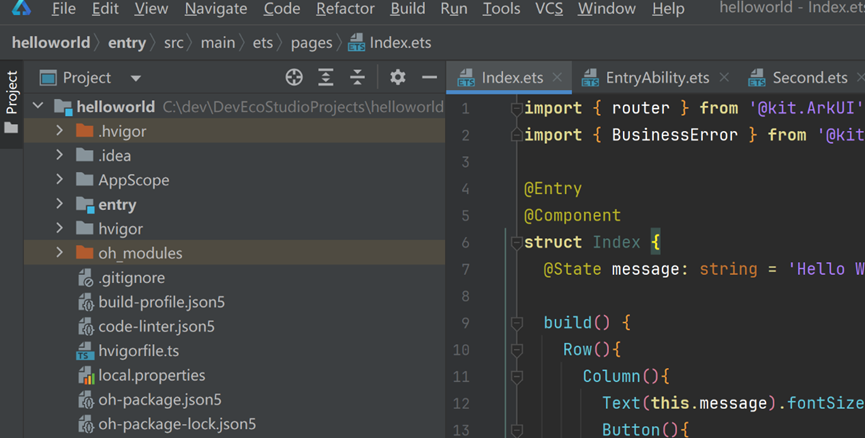This screenshot has width=865, height=438.
Task: Click the Project view window icon
Action: tap(48, 78)
